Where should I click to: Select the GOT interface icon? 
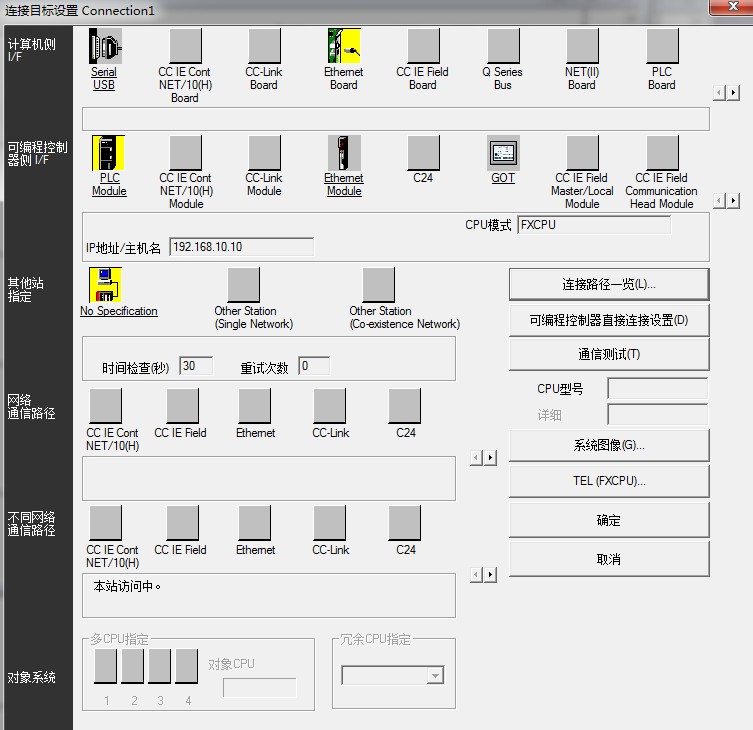point(503,153)
